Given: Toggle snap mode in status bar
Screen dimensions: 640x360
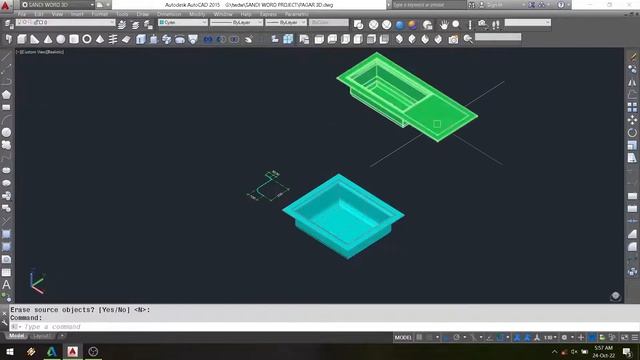Looking at the screenshot, I should click(x=429, y=337).
